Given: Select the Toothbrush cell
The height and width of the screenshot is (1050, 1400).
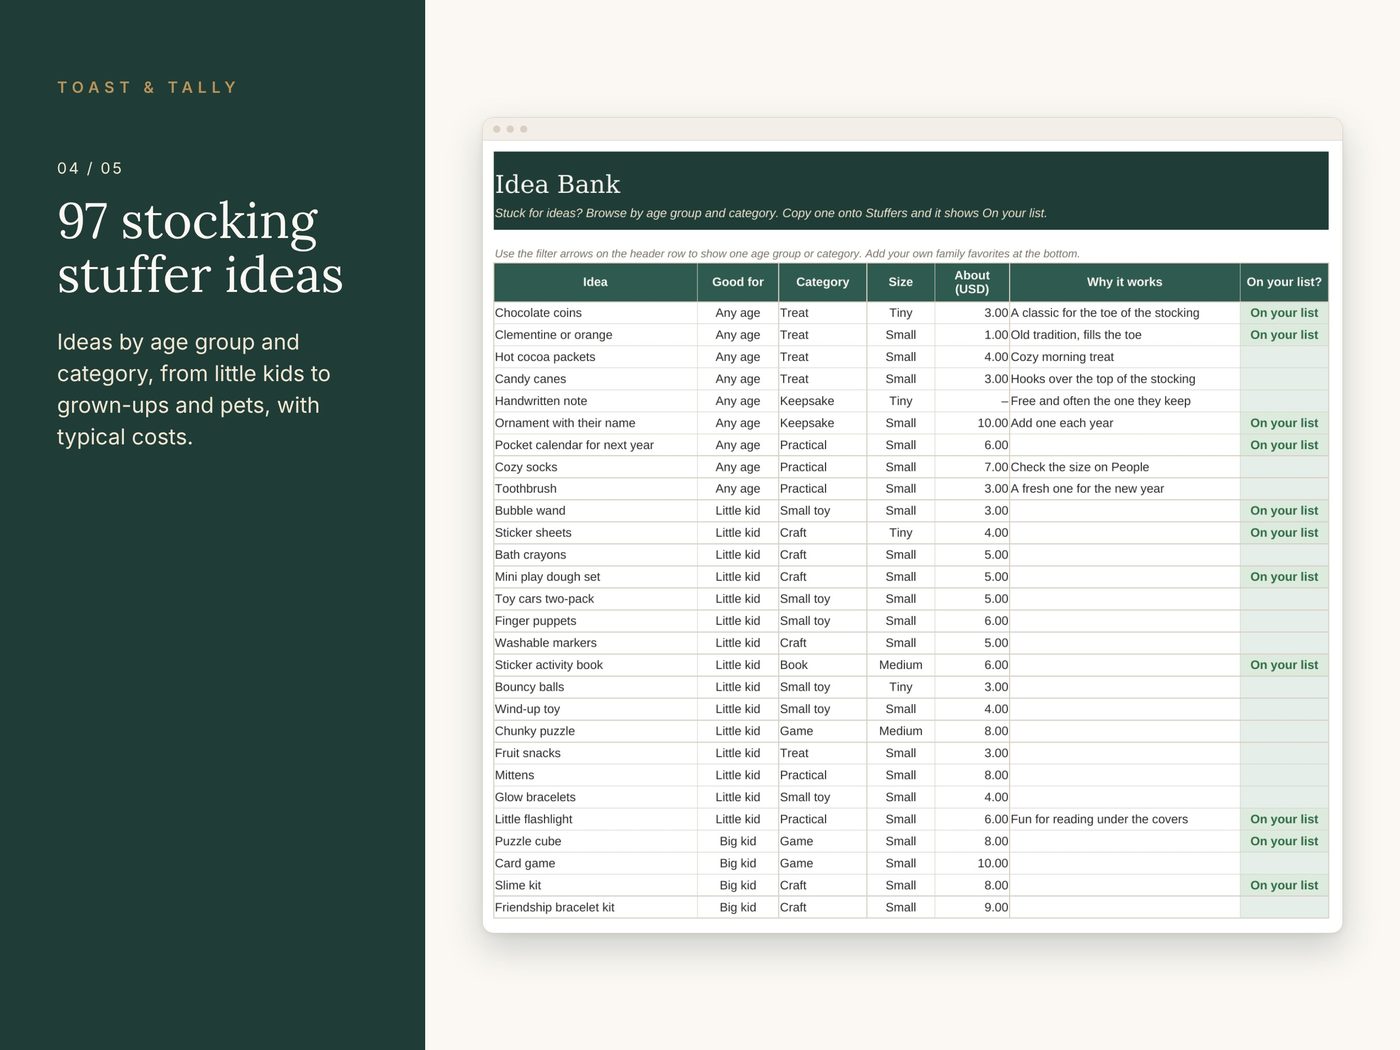Looking at the screenshot, I should point(595,489).
